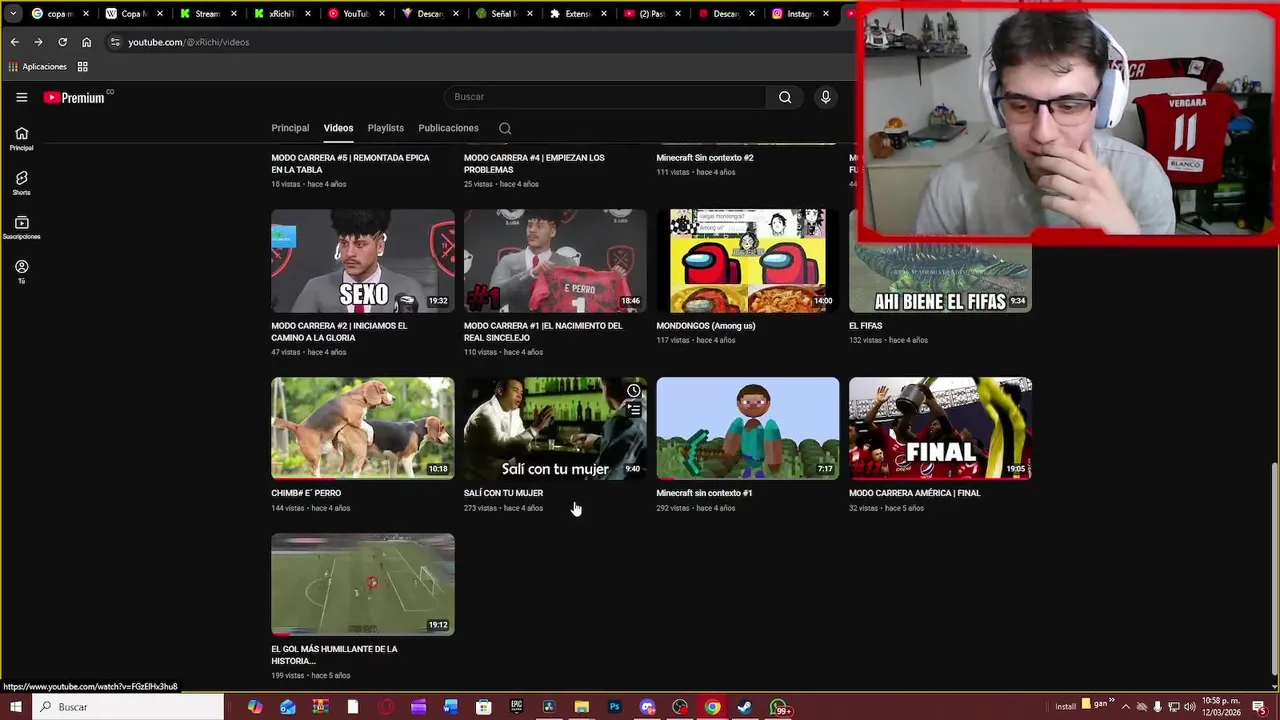Play the Among Us thumbnail video

pos(747,261)
